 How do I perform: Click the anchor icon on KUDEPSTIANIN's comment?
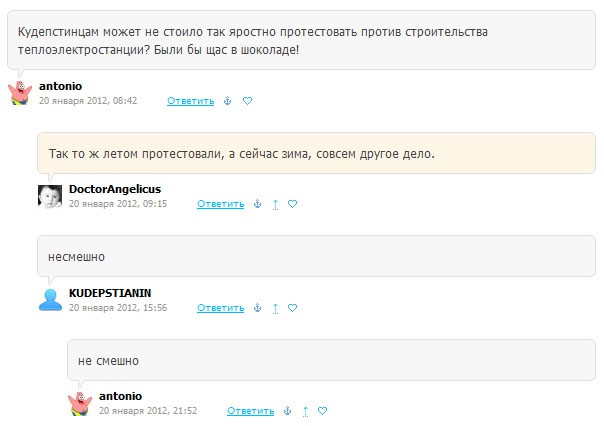coord(257,308)
